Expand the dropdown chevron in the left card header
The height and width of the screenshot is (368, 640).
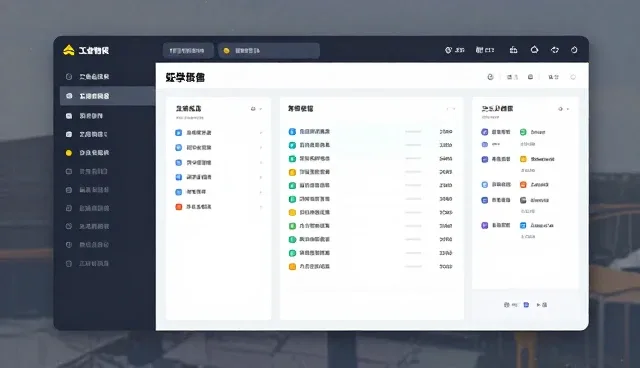click(x=261, y=109)
